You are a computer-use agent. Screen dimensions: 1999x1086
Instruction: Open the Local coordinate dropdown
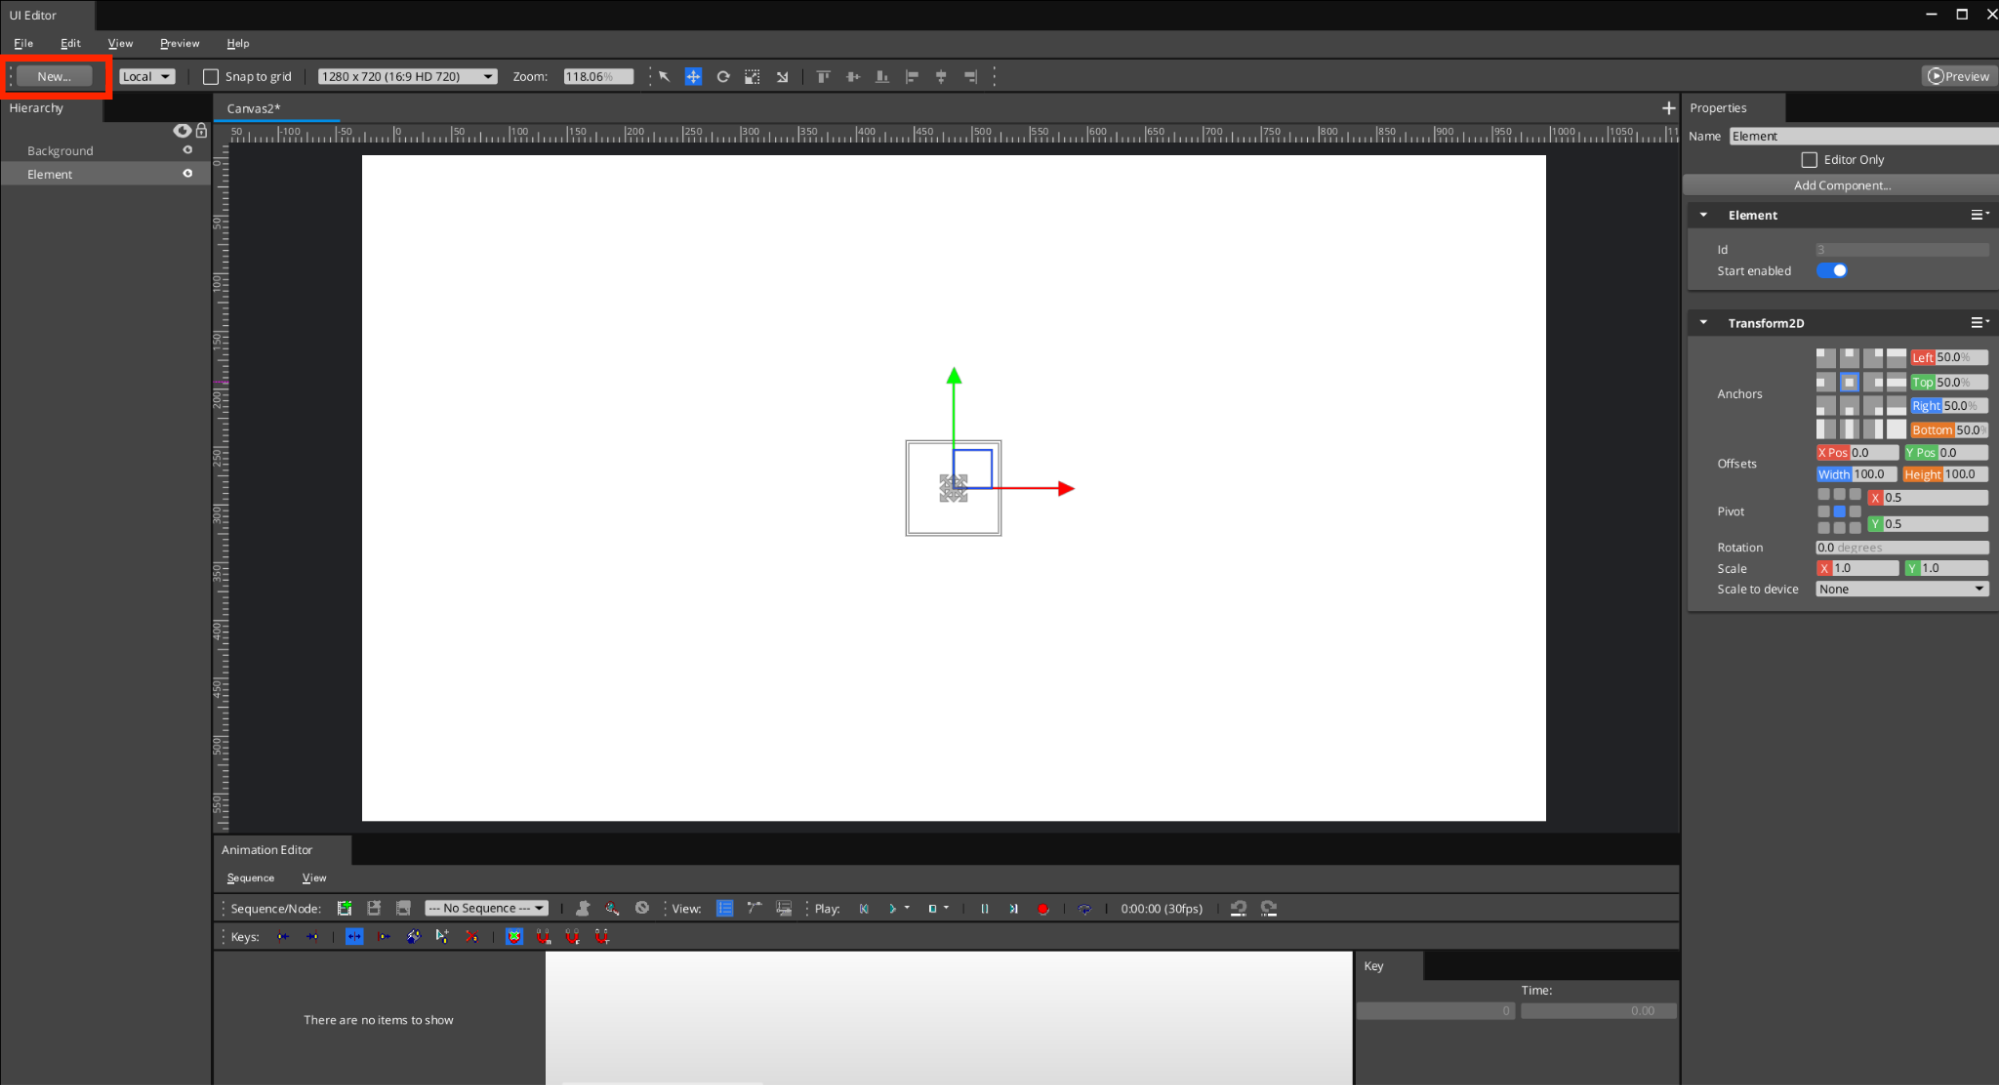tap(147, 77)
